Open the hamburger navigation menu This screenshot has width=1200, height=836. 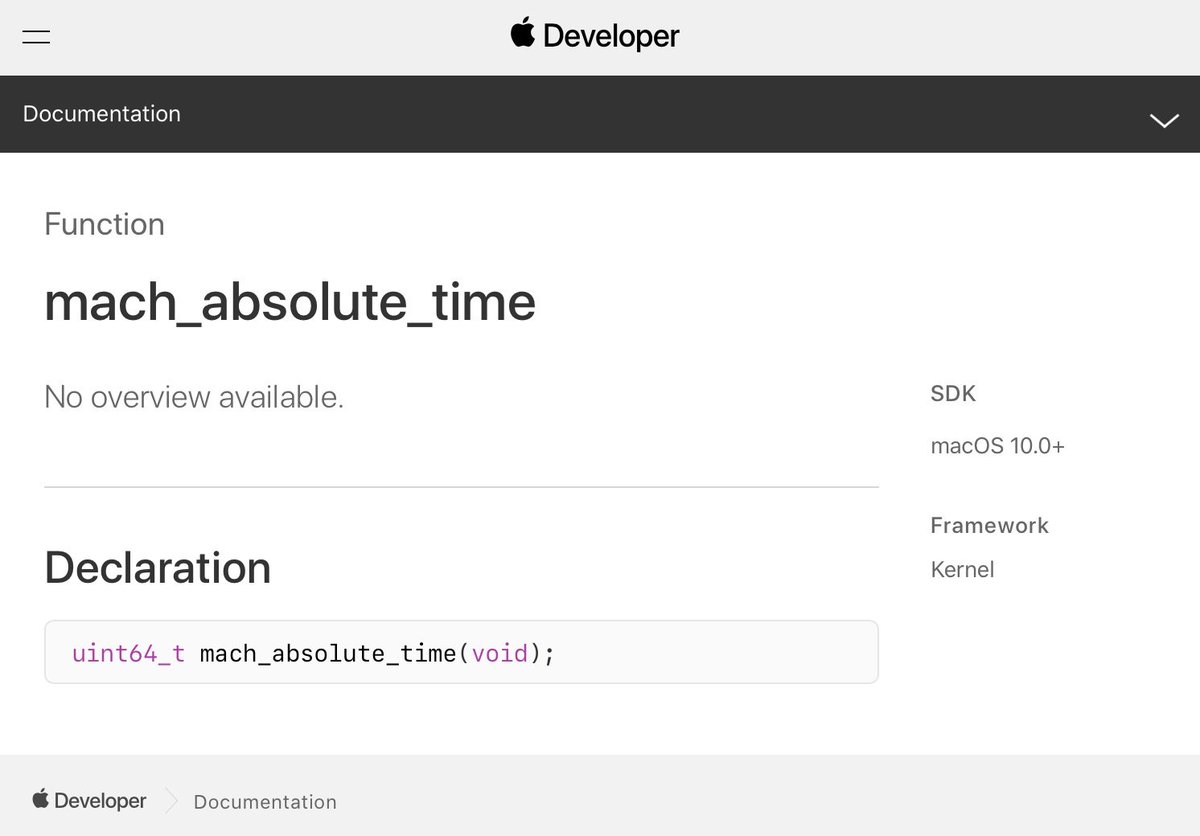pos(37,38)
